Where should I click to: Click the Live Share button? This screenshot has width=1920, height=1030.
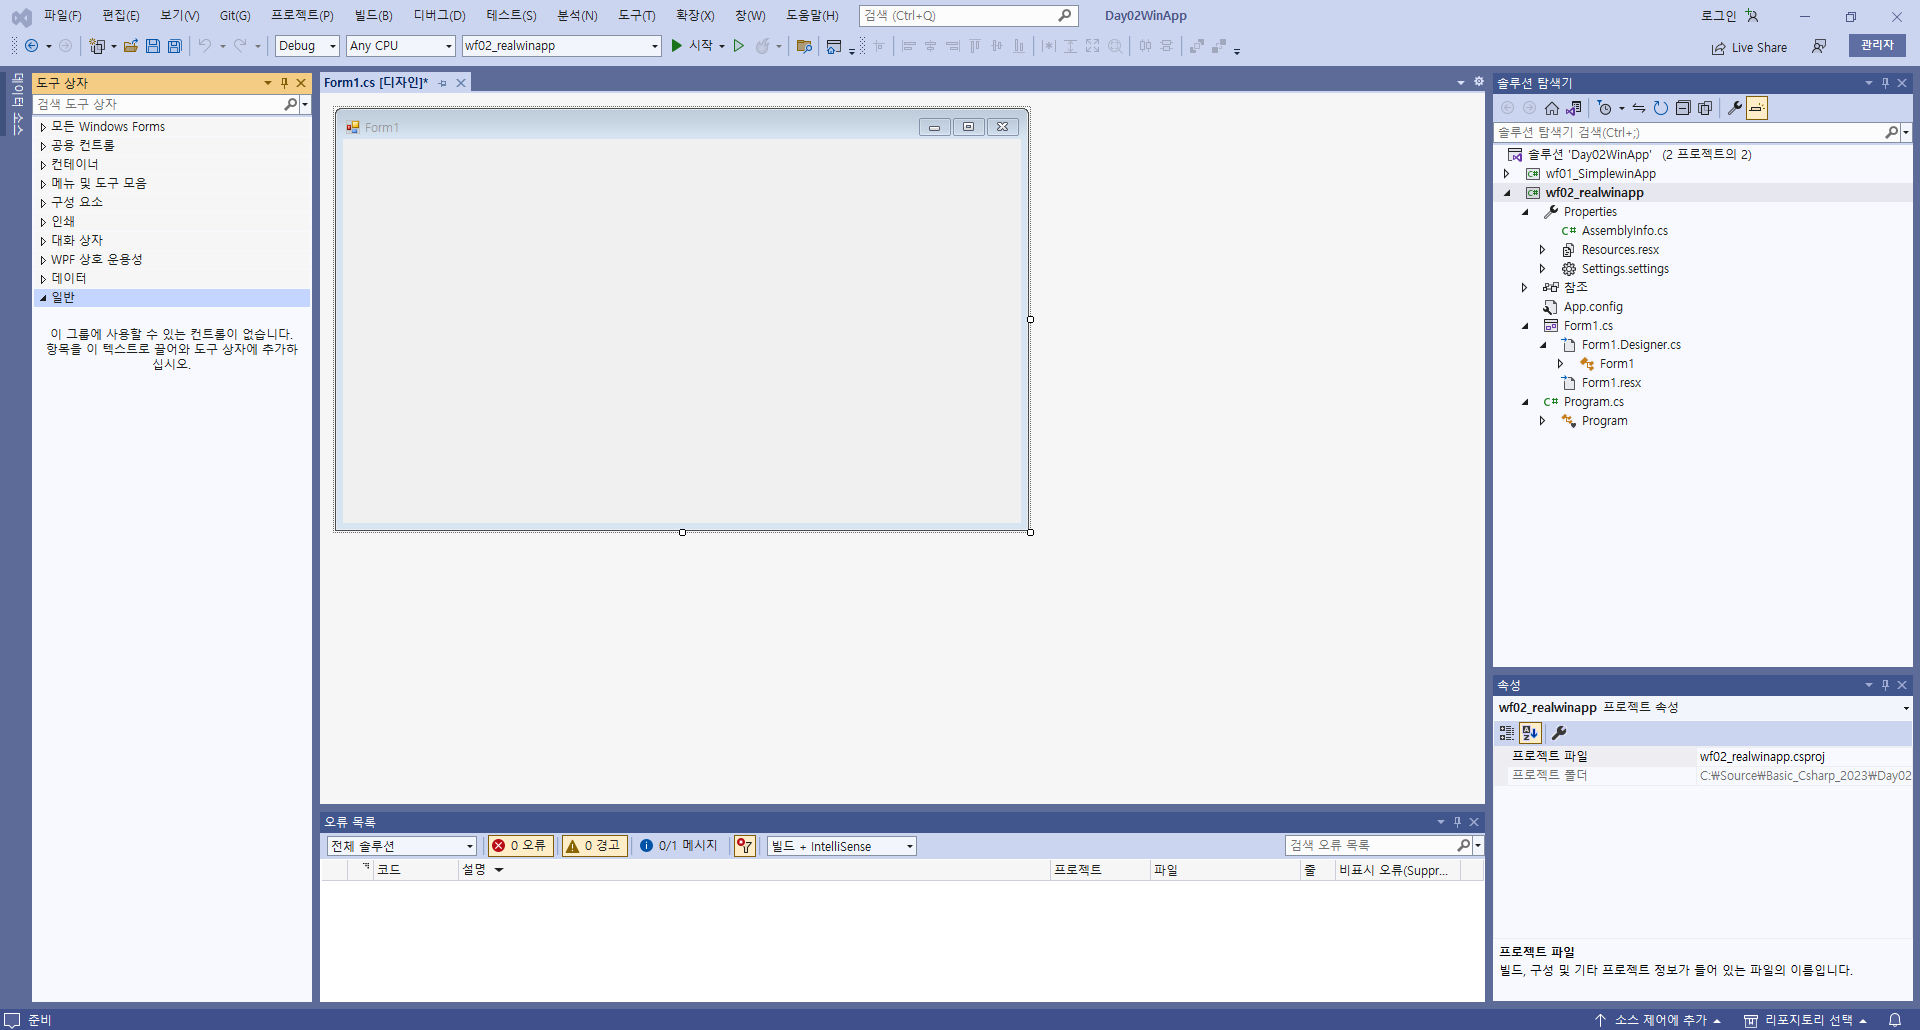coord(1750,46)
